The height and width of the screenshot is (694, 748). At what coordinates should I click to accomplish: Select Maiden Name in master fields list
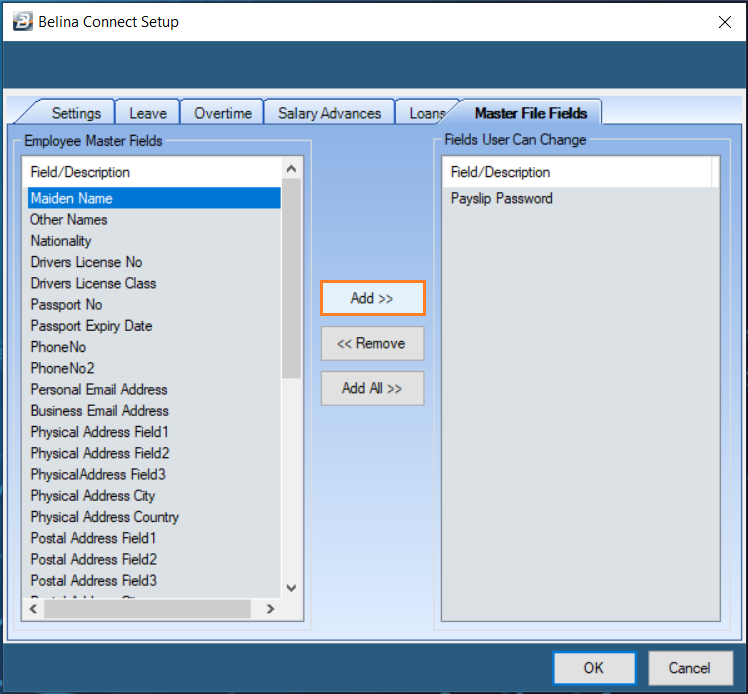pos(154,198)
